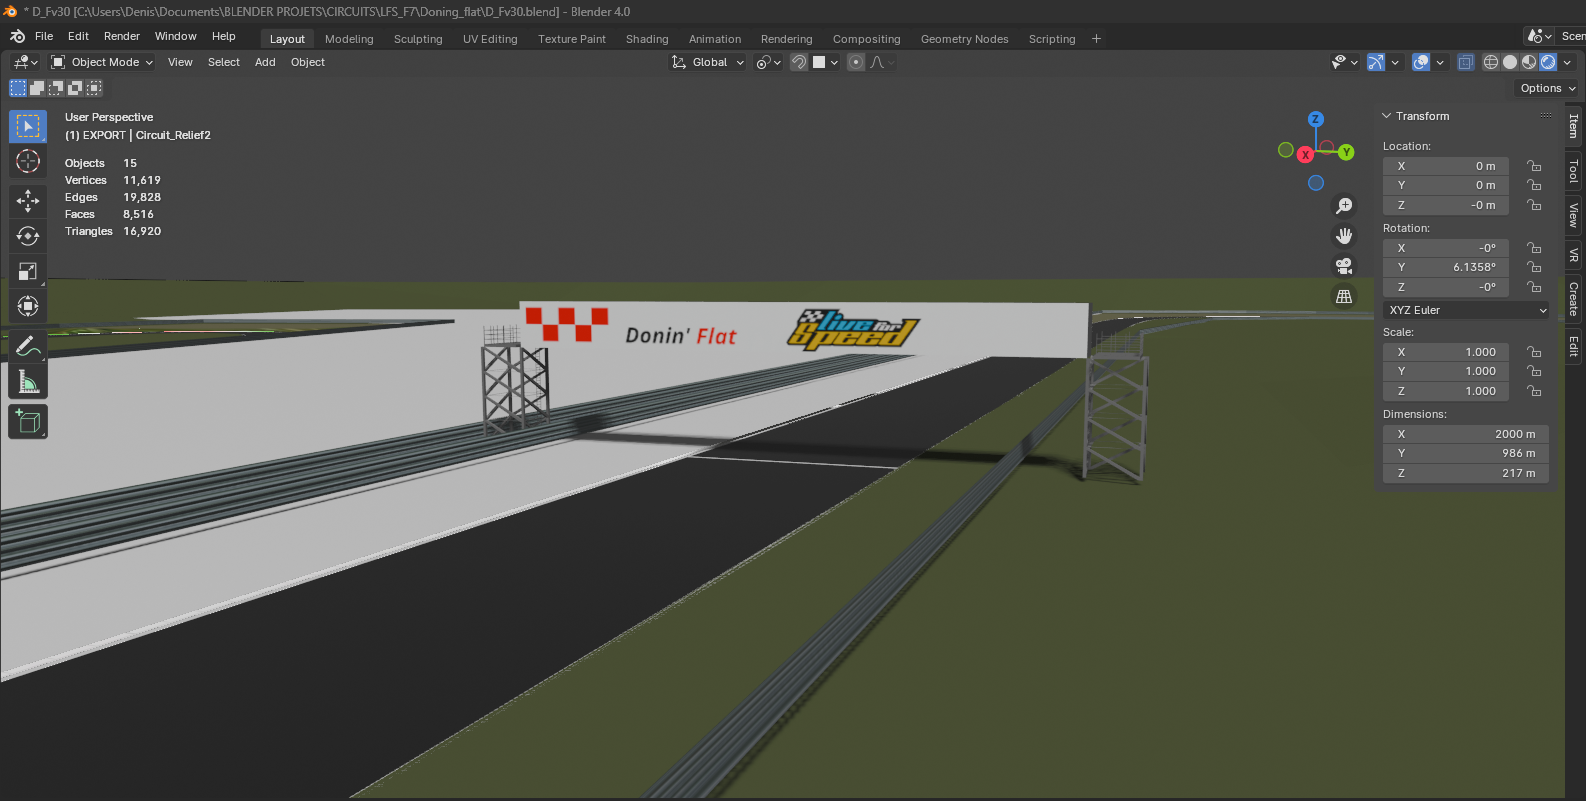1586x801 pixels.
Task: Switch to the UV Editing workspace tab
Action: tap(490, 39)
